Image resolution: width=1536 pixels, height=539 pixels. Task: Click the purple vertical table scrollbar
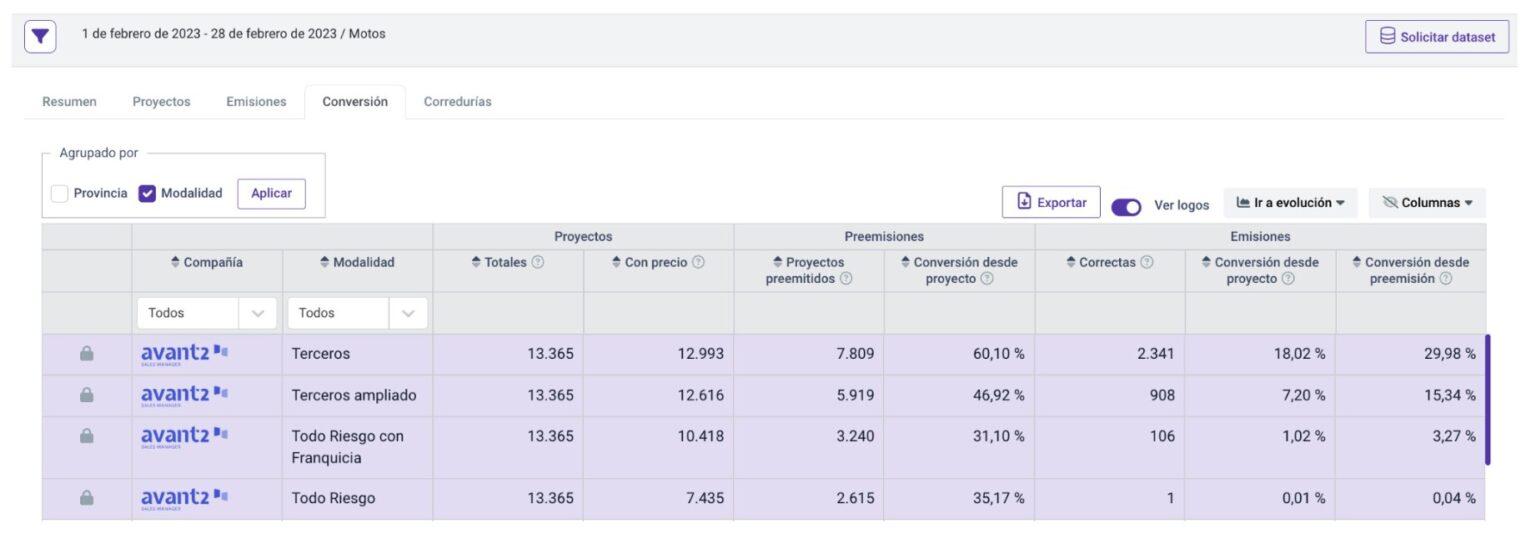[1487, 400]
